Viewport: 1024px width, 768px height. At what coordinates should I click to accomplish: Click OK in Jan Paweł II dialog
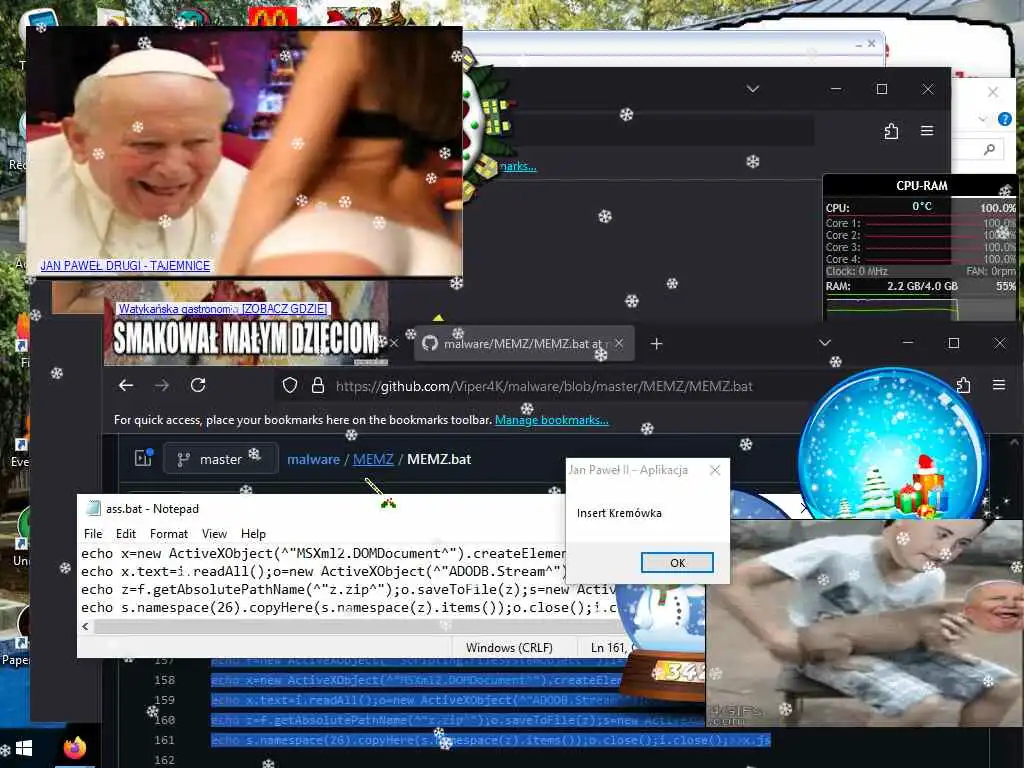[677, 562]
